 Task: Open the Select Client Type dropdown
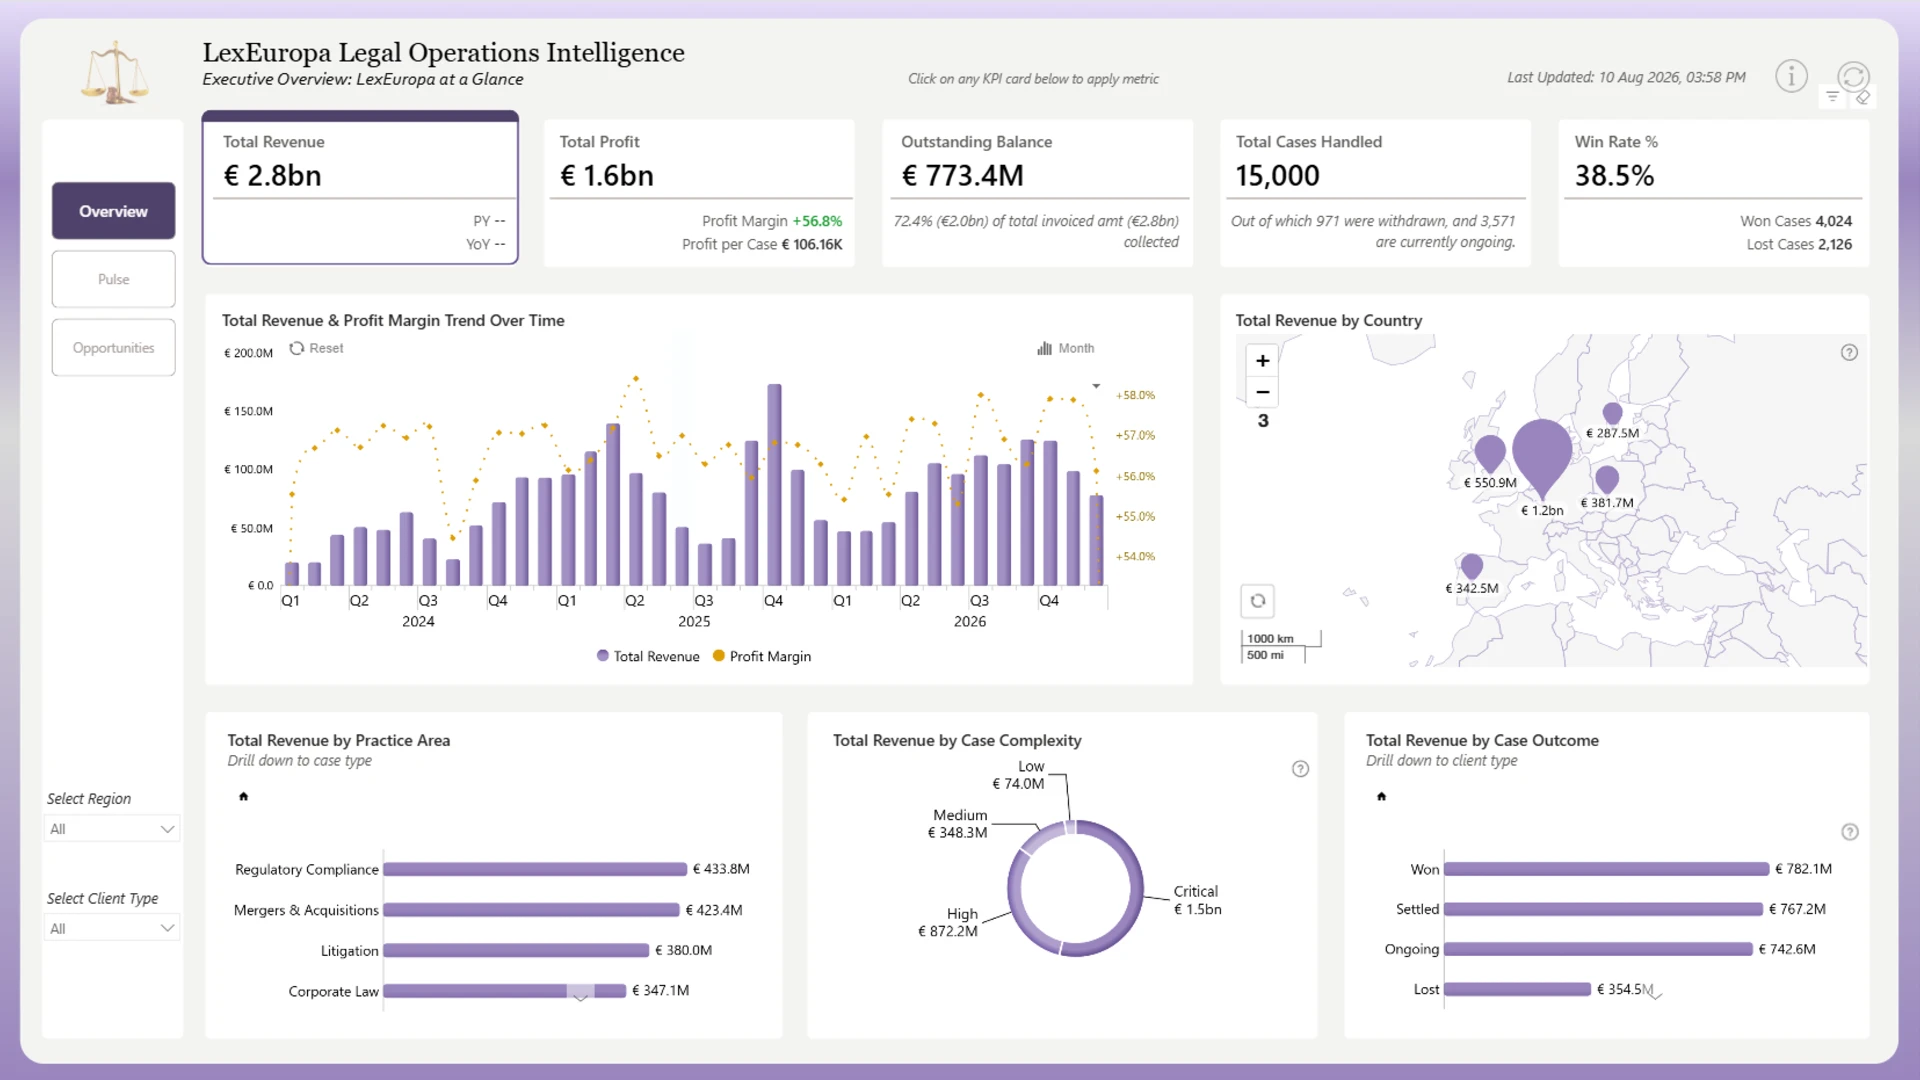[x=112, y=929]
